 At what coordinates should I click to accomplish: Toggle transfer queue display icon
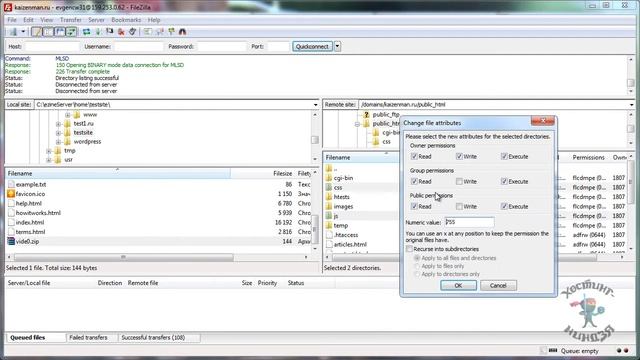(x=71, y=32)
